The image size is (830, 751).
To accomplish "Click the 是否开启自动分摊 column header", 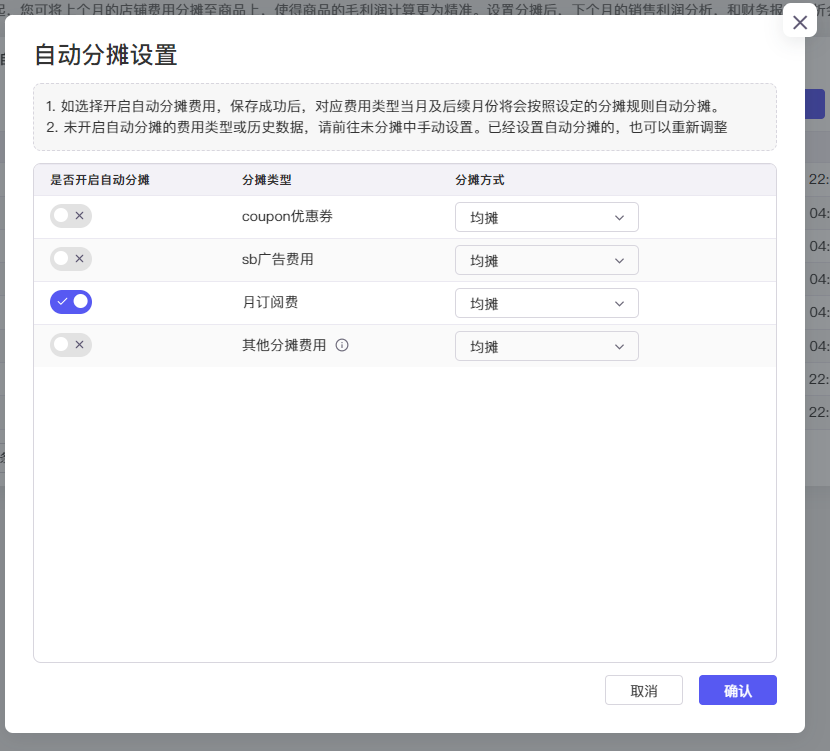I will pyautogui.click(x=100, y=180).
